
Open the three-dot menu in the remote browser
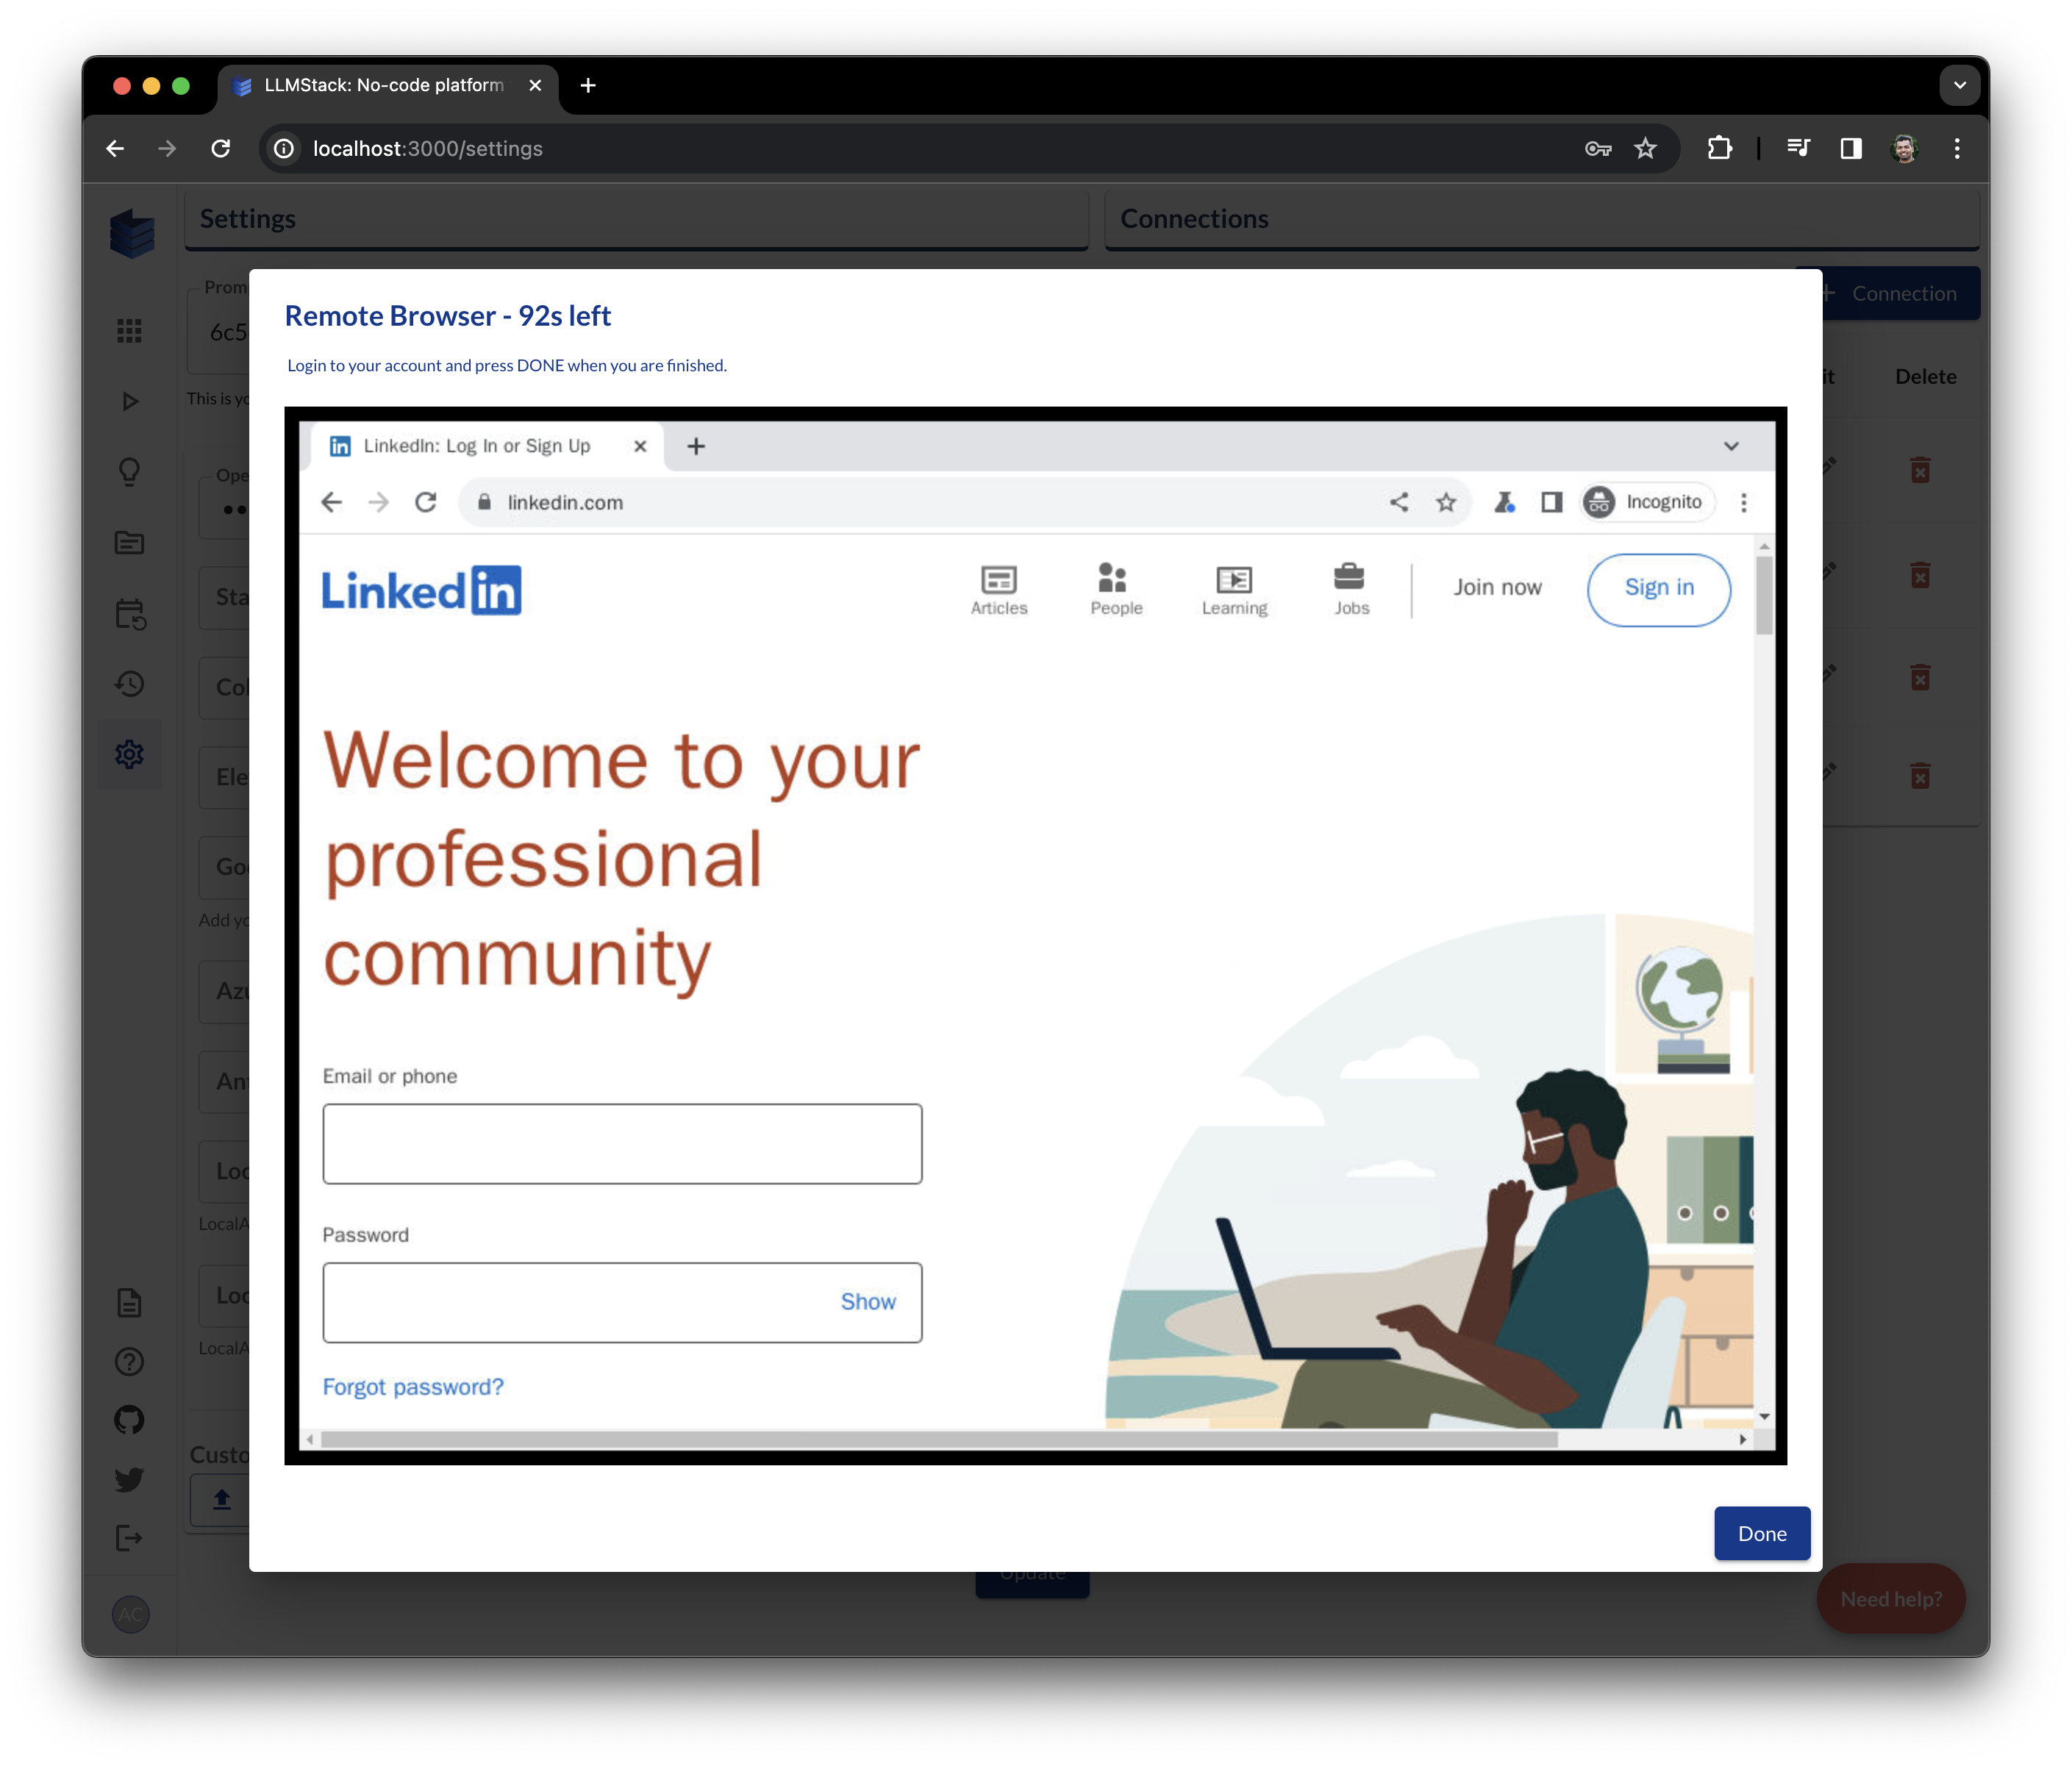(1743, 502)
